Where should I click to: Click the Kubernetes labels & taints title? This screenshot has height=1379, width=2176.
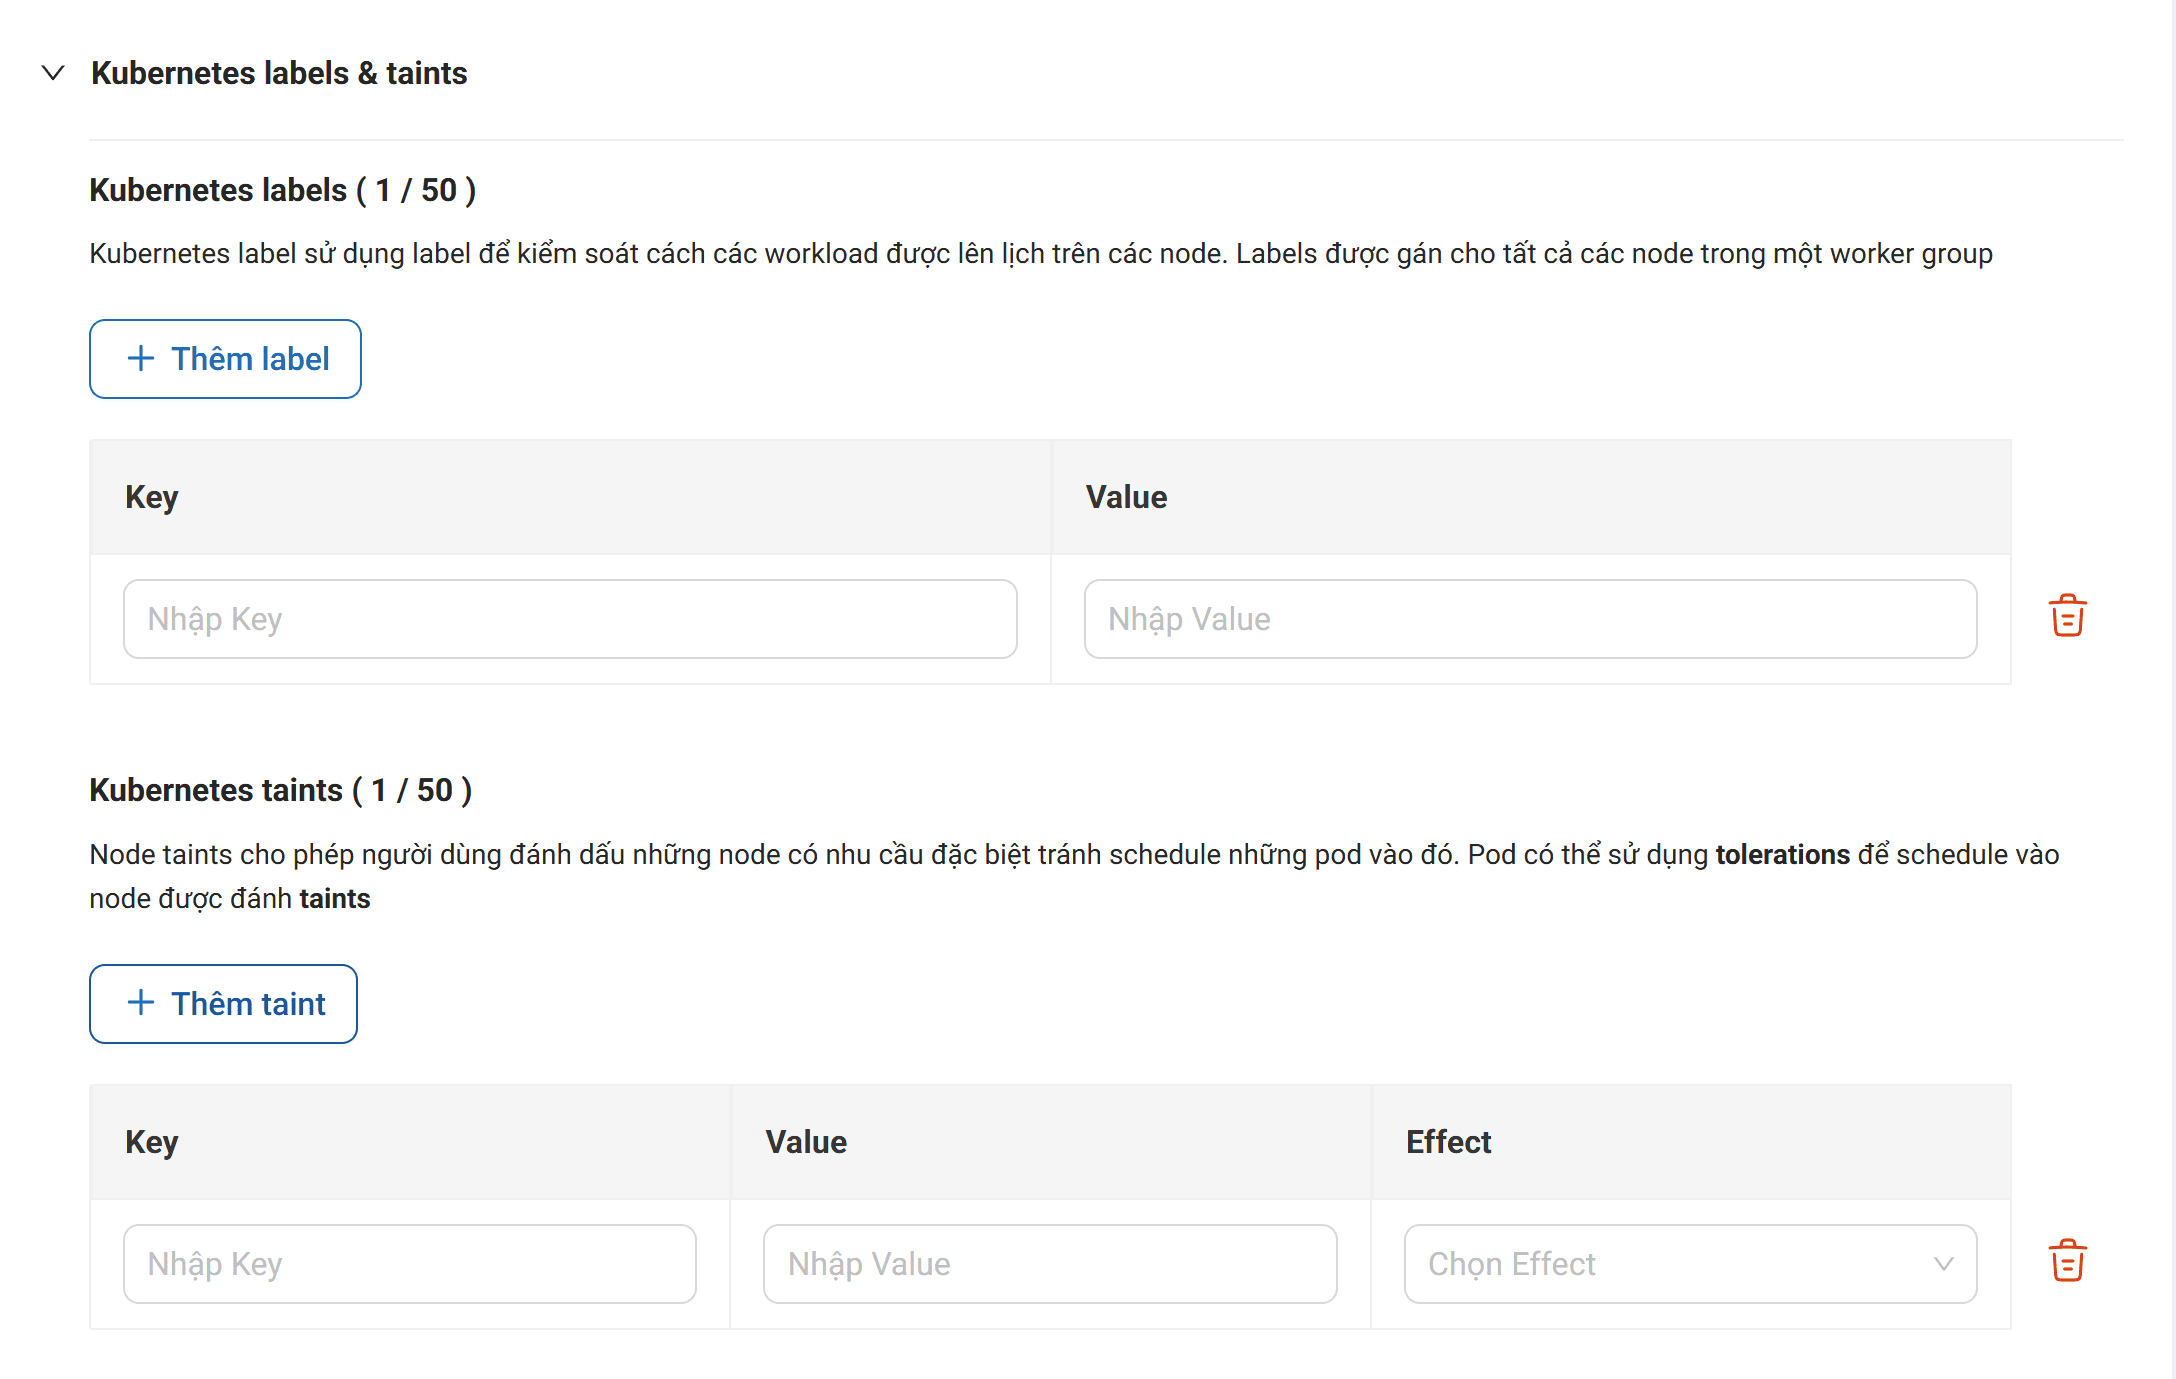[279, 73]
